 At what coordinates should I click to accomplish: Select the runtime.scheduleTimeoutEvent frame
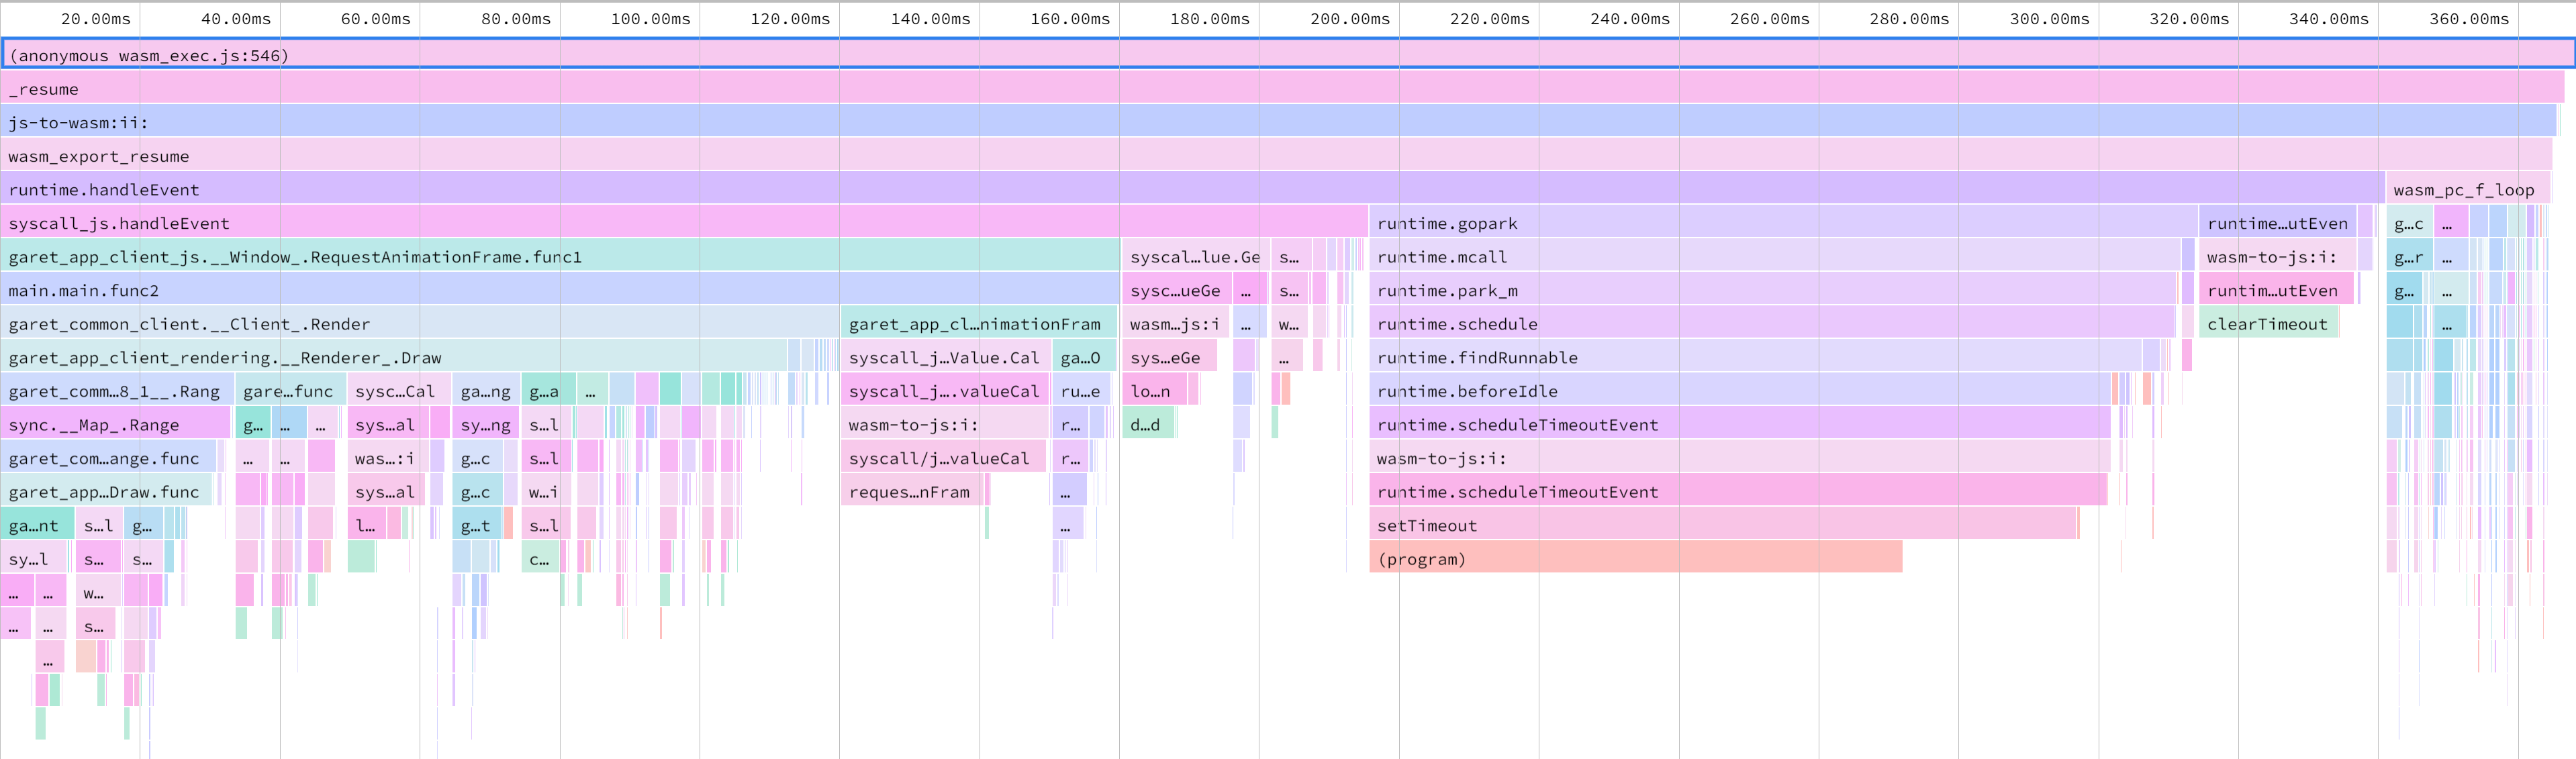coord(1600,424)
